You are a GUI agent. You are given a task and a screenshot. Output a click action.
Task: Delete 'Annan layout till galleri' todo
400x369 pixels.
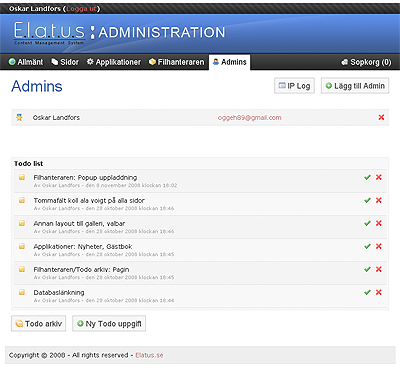coord(379,223)
